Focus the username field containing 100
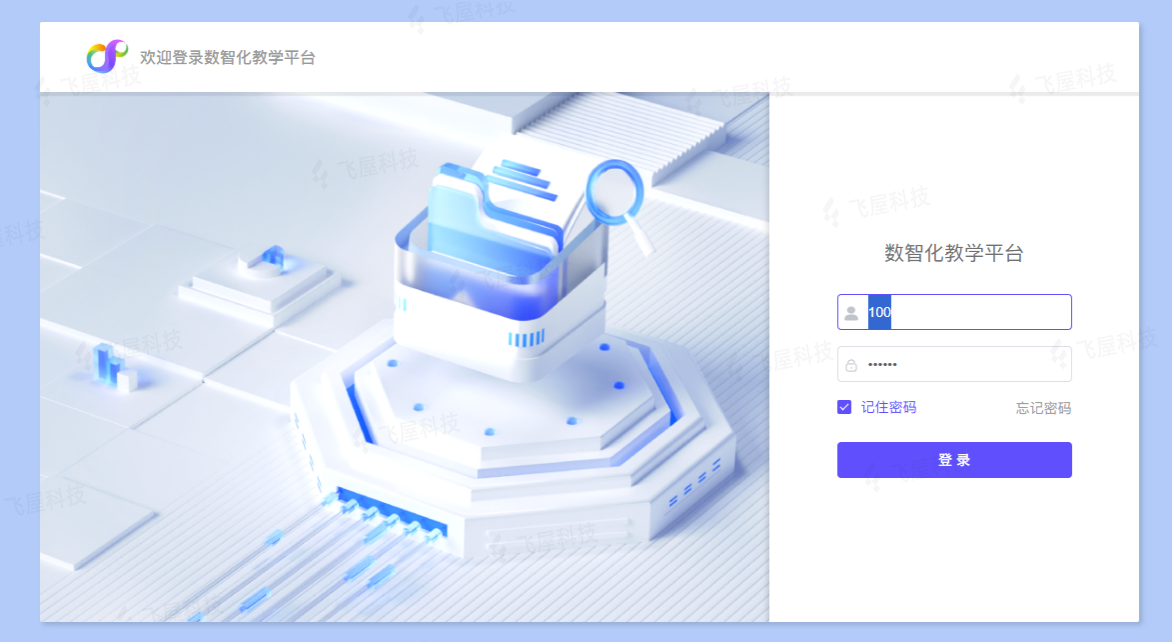This screenshot has width=1173, height=642. 954,312
